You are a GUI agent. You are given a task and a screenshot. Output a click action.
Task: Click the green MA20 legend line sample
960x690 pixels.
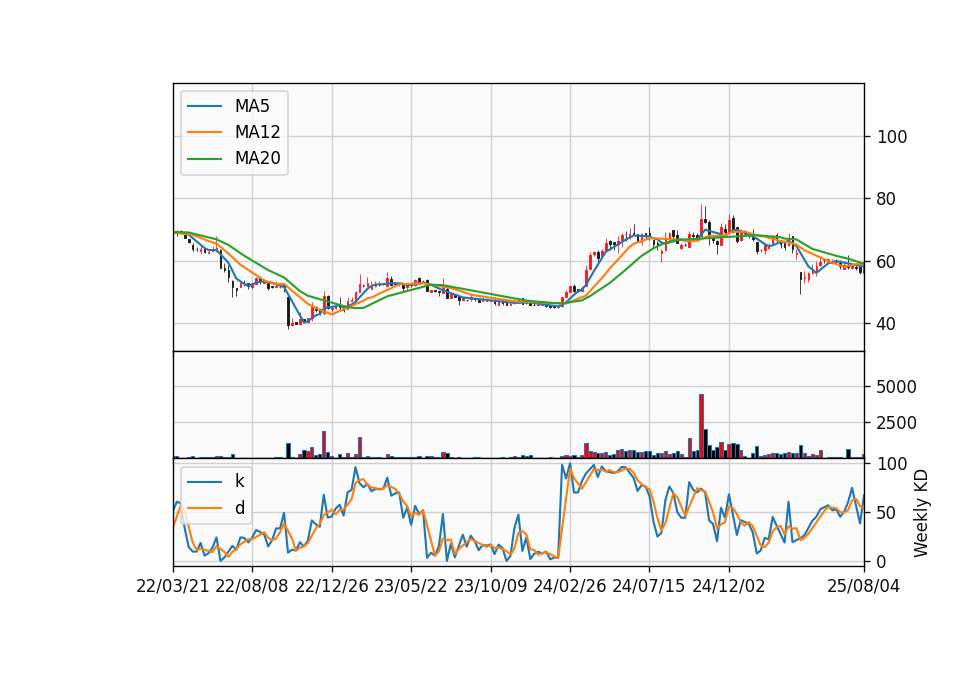[204, 158]
